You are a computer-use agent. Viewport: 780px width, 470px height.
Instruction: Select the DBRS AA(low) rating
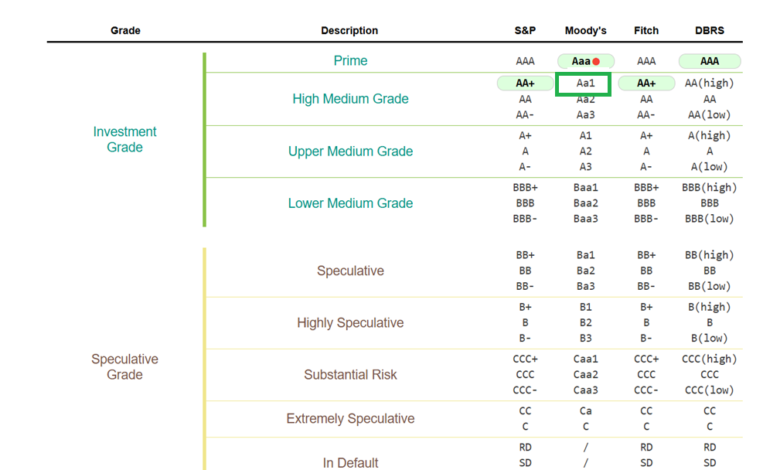(x=709, y=115)
